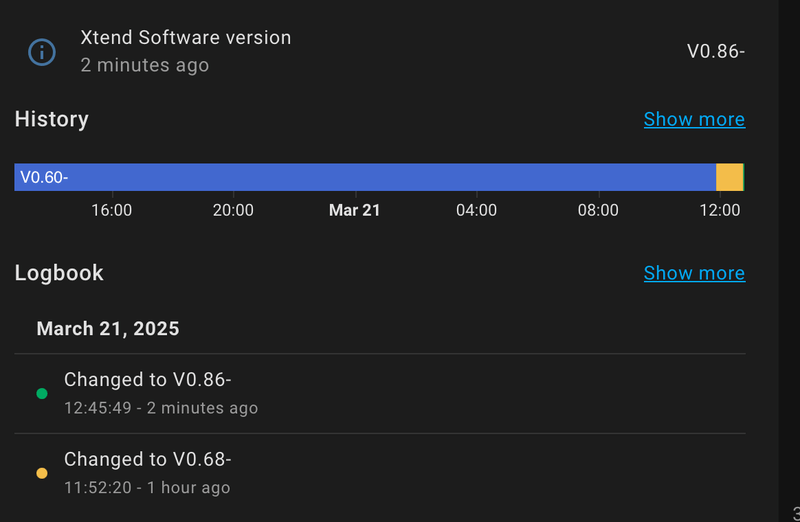Screen dimensions: 800x522
Task: Click the 11:52:20 logbook timestamp
Action: coord(98,488)
